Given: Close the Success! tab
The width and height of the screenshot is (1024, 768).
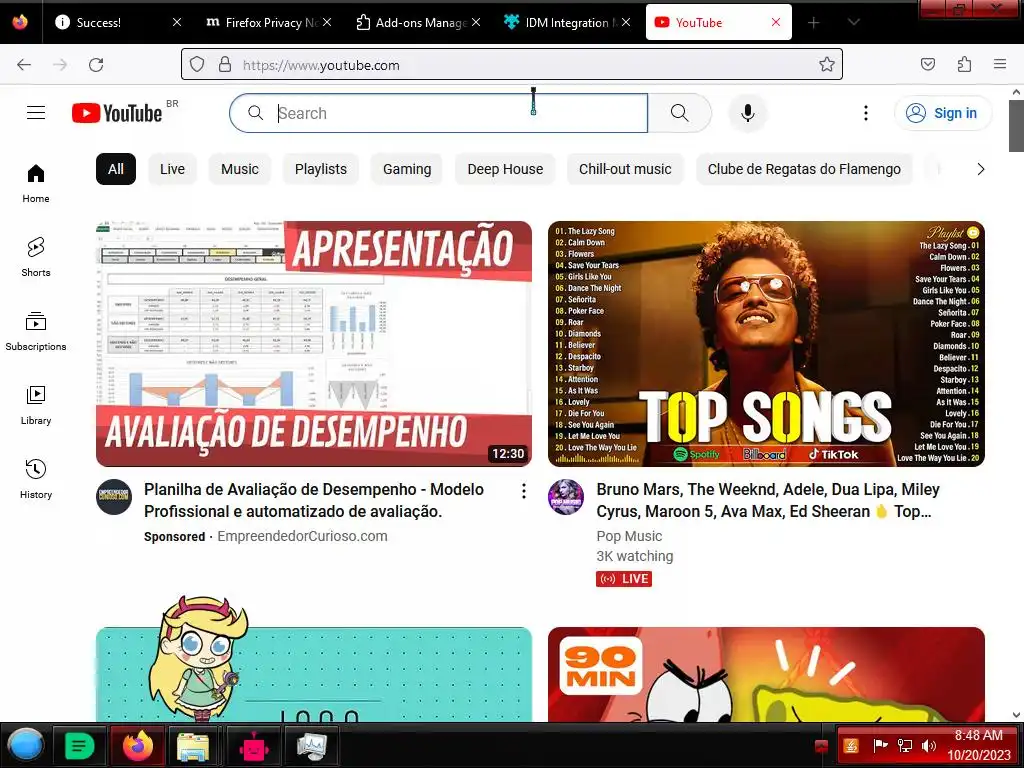Looking at the screenshot, I should [x=176, y=22].
